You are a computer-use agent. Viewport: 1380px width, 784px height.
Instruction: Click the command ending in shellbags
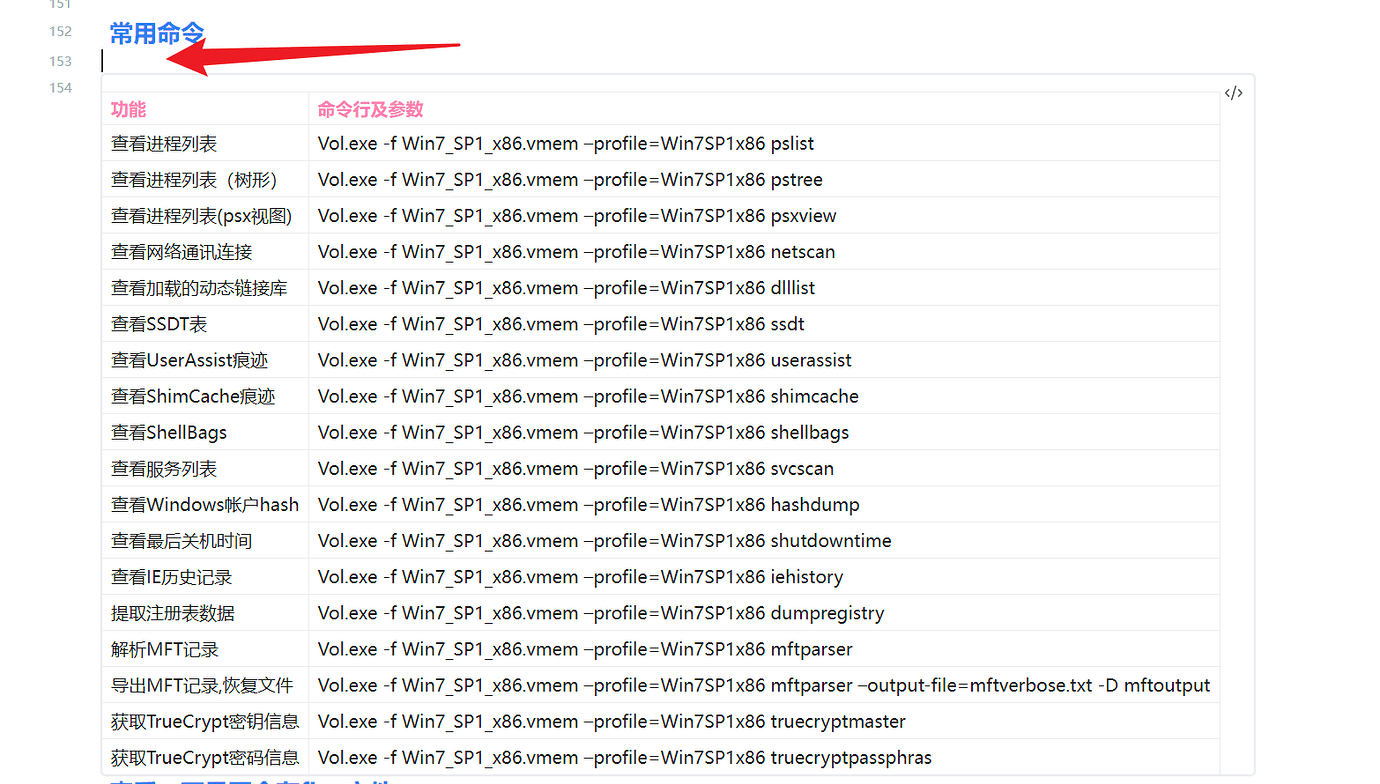[x=583, y=431]
